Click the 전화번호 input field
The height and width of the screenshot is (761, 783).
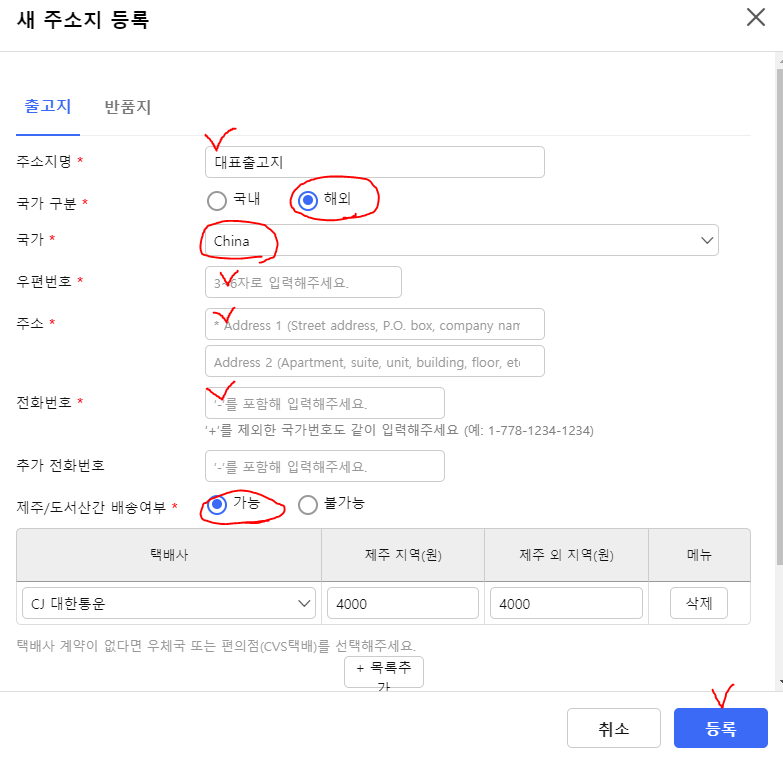tap(325, 403)
